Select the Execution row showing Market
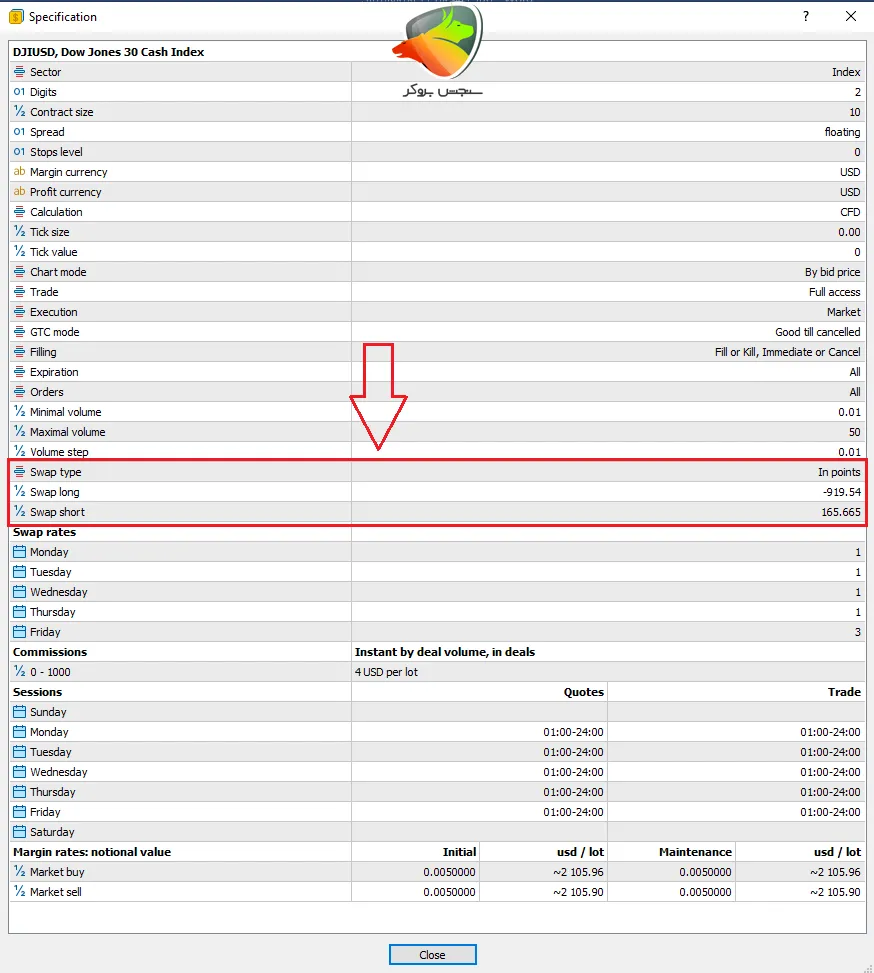This screenshot has height=973, width=874. (x=436, y=312)
